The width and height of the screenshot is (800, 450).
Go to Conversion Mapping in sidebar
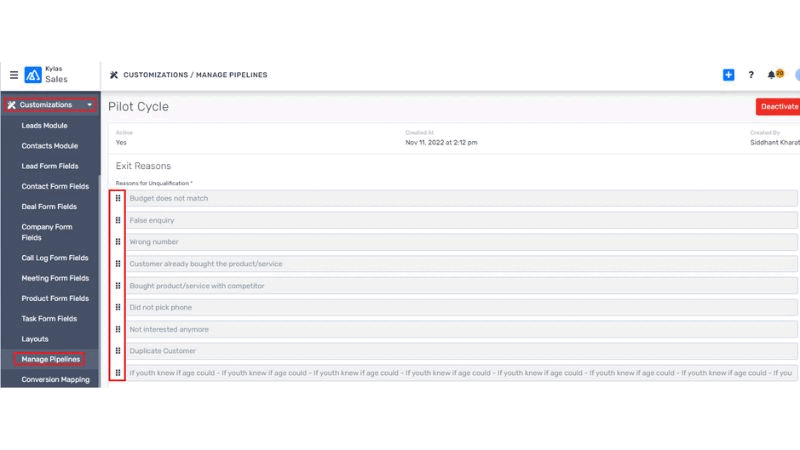pyautogui.click(x=55, y=380)
